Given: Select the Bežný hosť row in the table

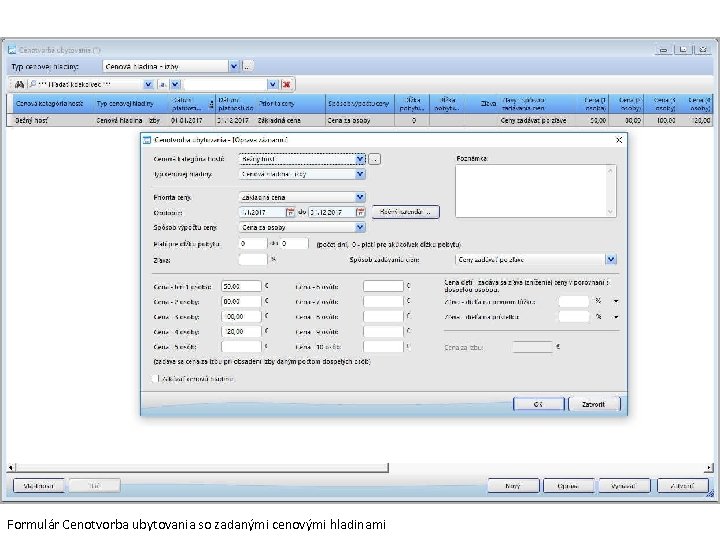Looking at the screenshot, I should [x=360, y=120].
